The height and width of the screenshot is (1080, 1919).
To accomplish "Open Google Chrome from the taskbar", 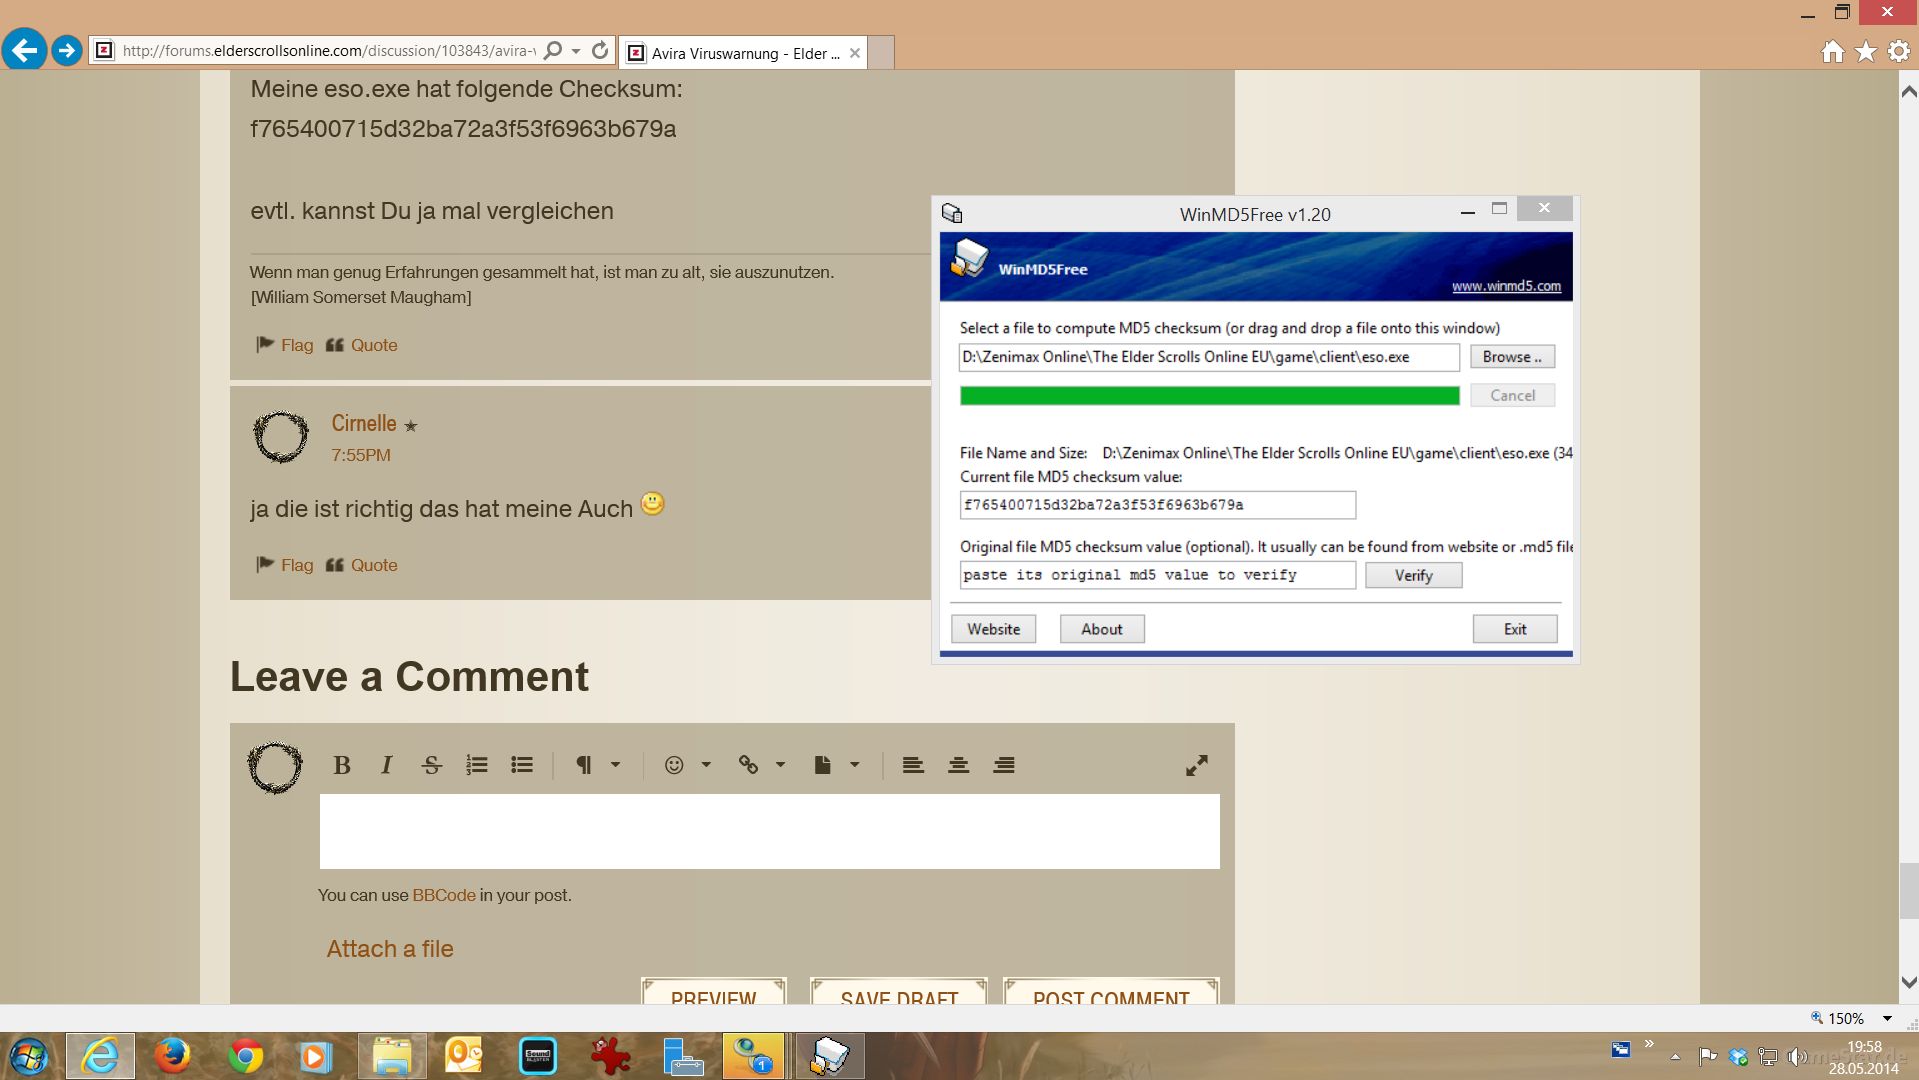I will click(245, 1056).
